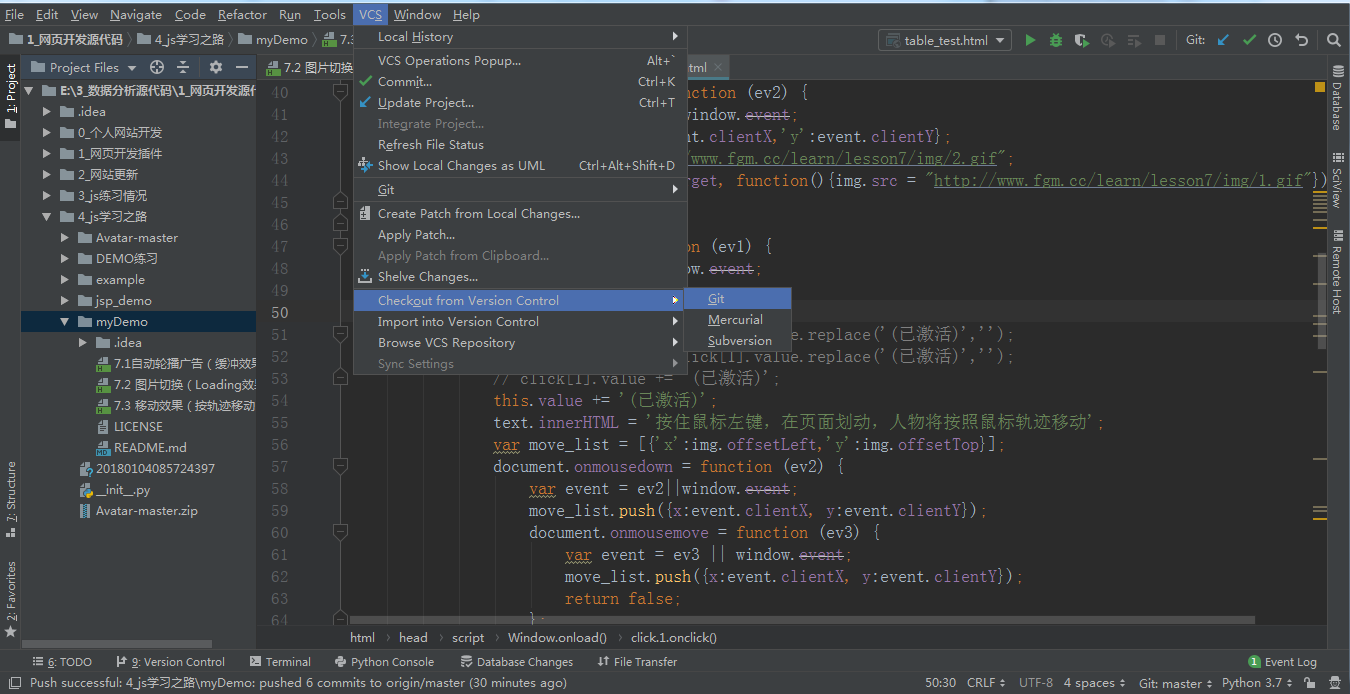Run table_test.html with Coverage

click(1080, 39)
